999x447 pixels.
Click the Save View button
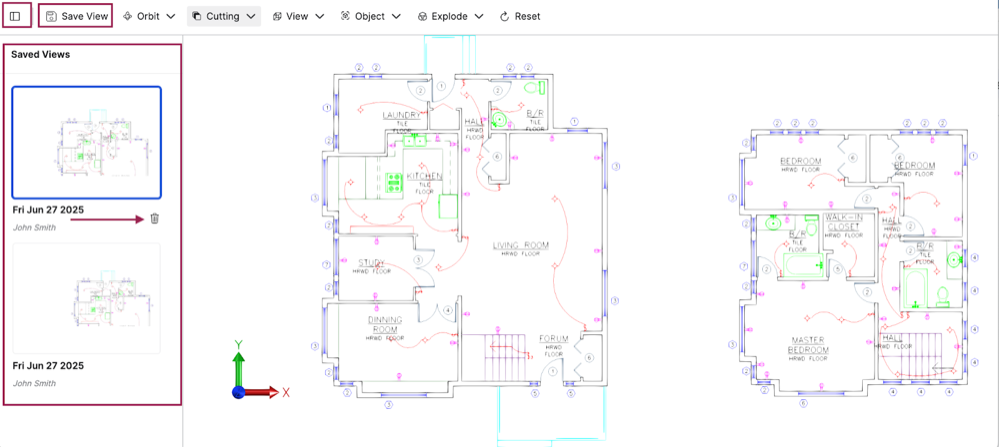click(x=76, y=16)
